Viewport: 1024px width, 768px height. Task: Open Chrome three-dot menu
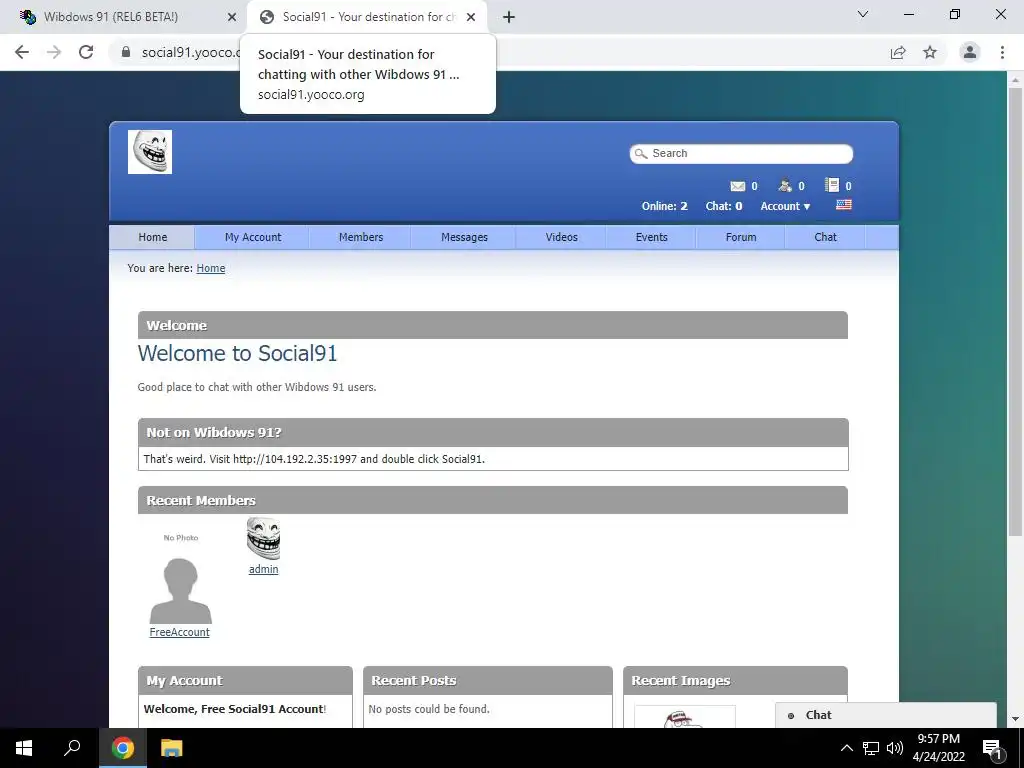(1002, 52)
